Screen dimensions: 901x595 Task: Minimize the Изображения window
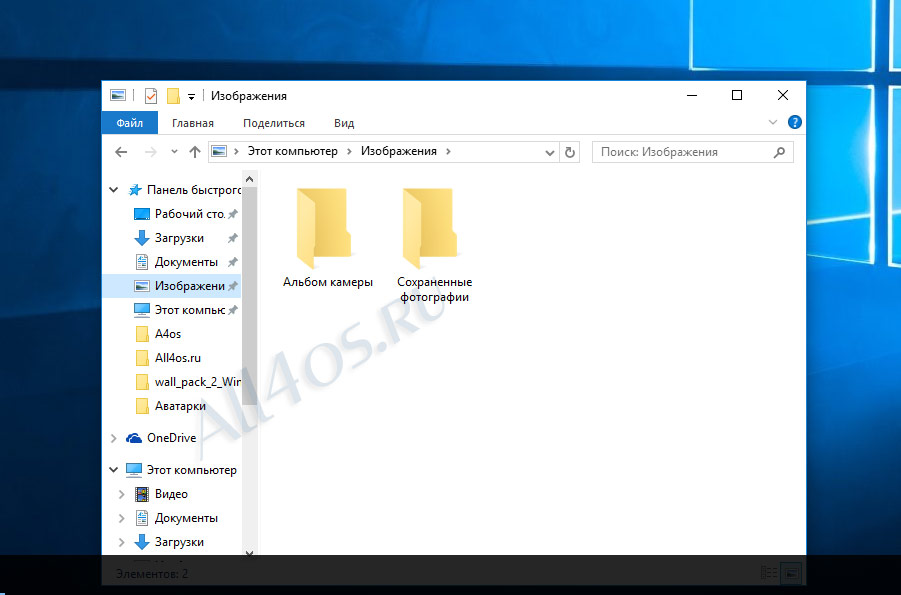point(692,95)
